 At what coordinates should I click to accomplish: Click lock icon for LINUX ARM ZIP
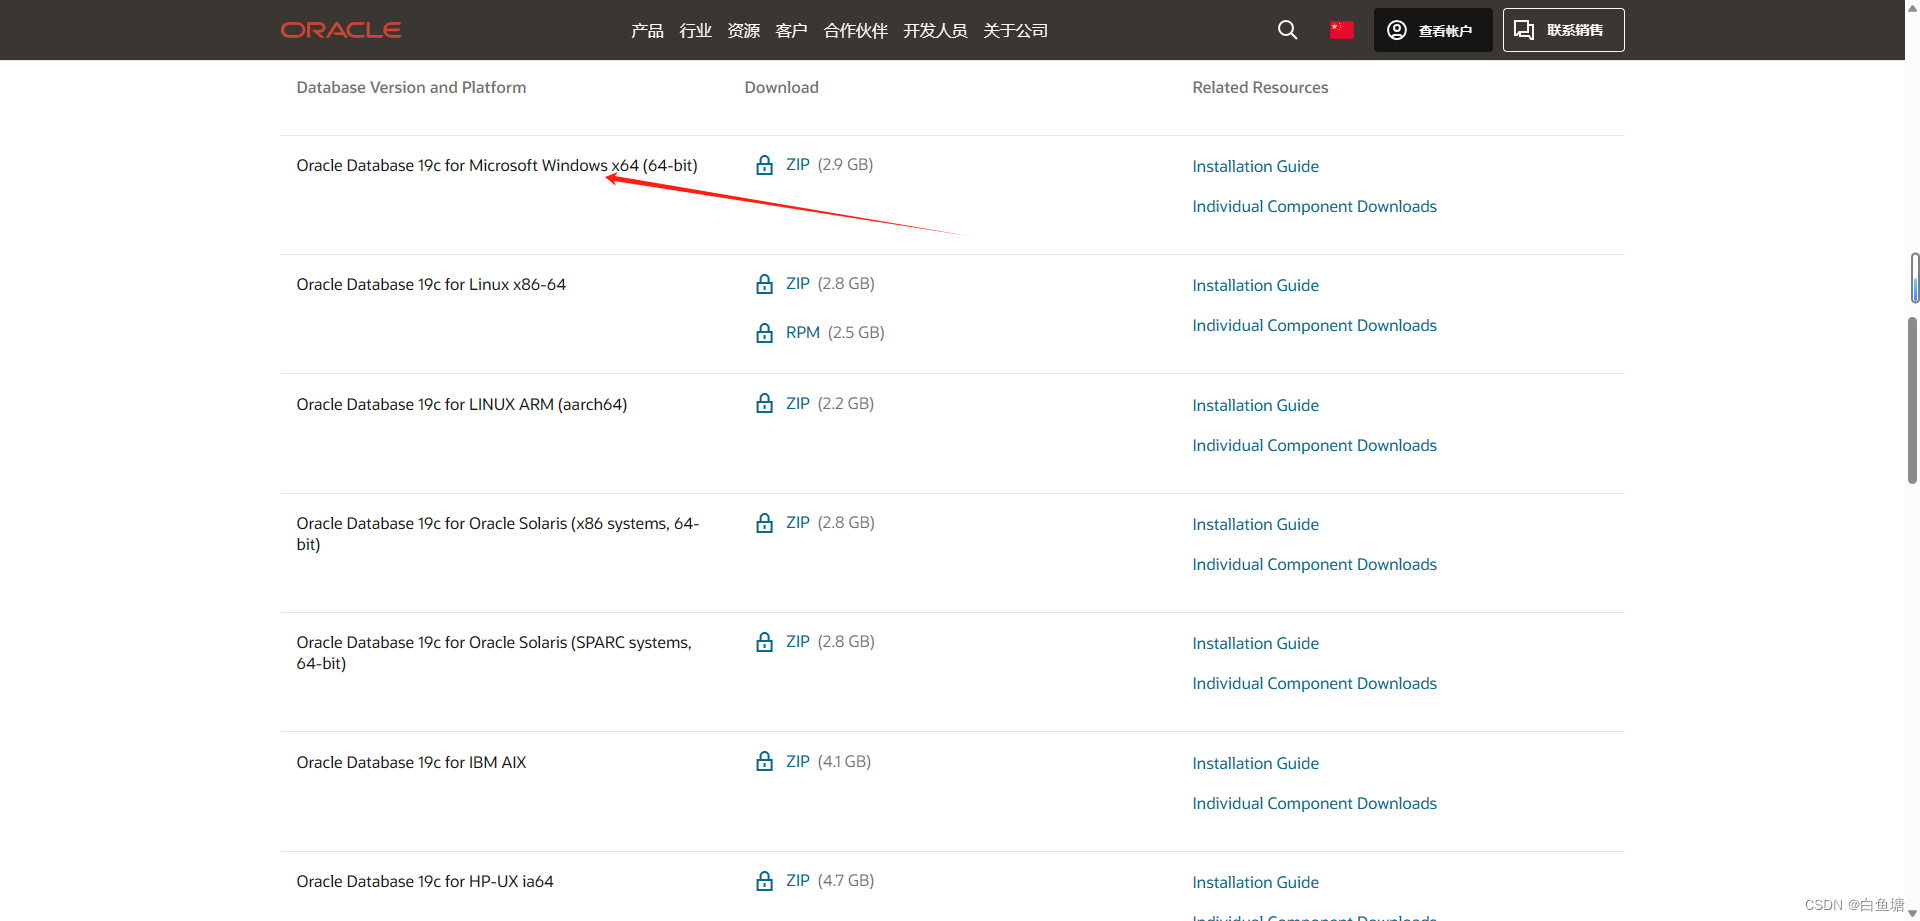click(764, 404)
